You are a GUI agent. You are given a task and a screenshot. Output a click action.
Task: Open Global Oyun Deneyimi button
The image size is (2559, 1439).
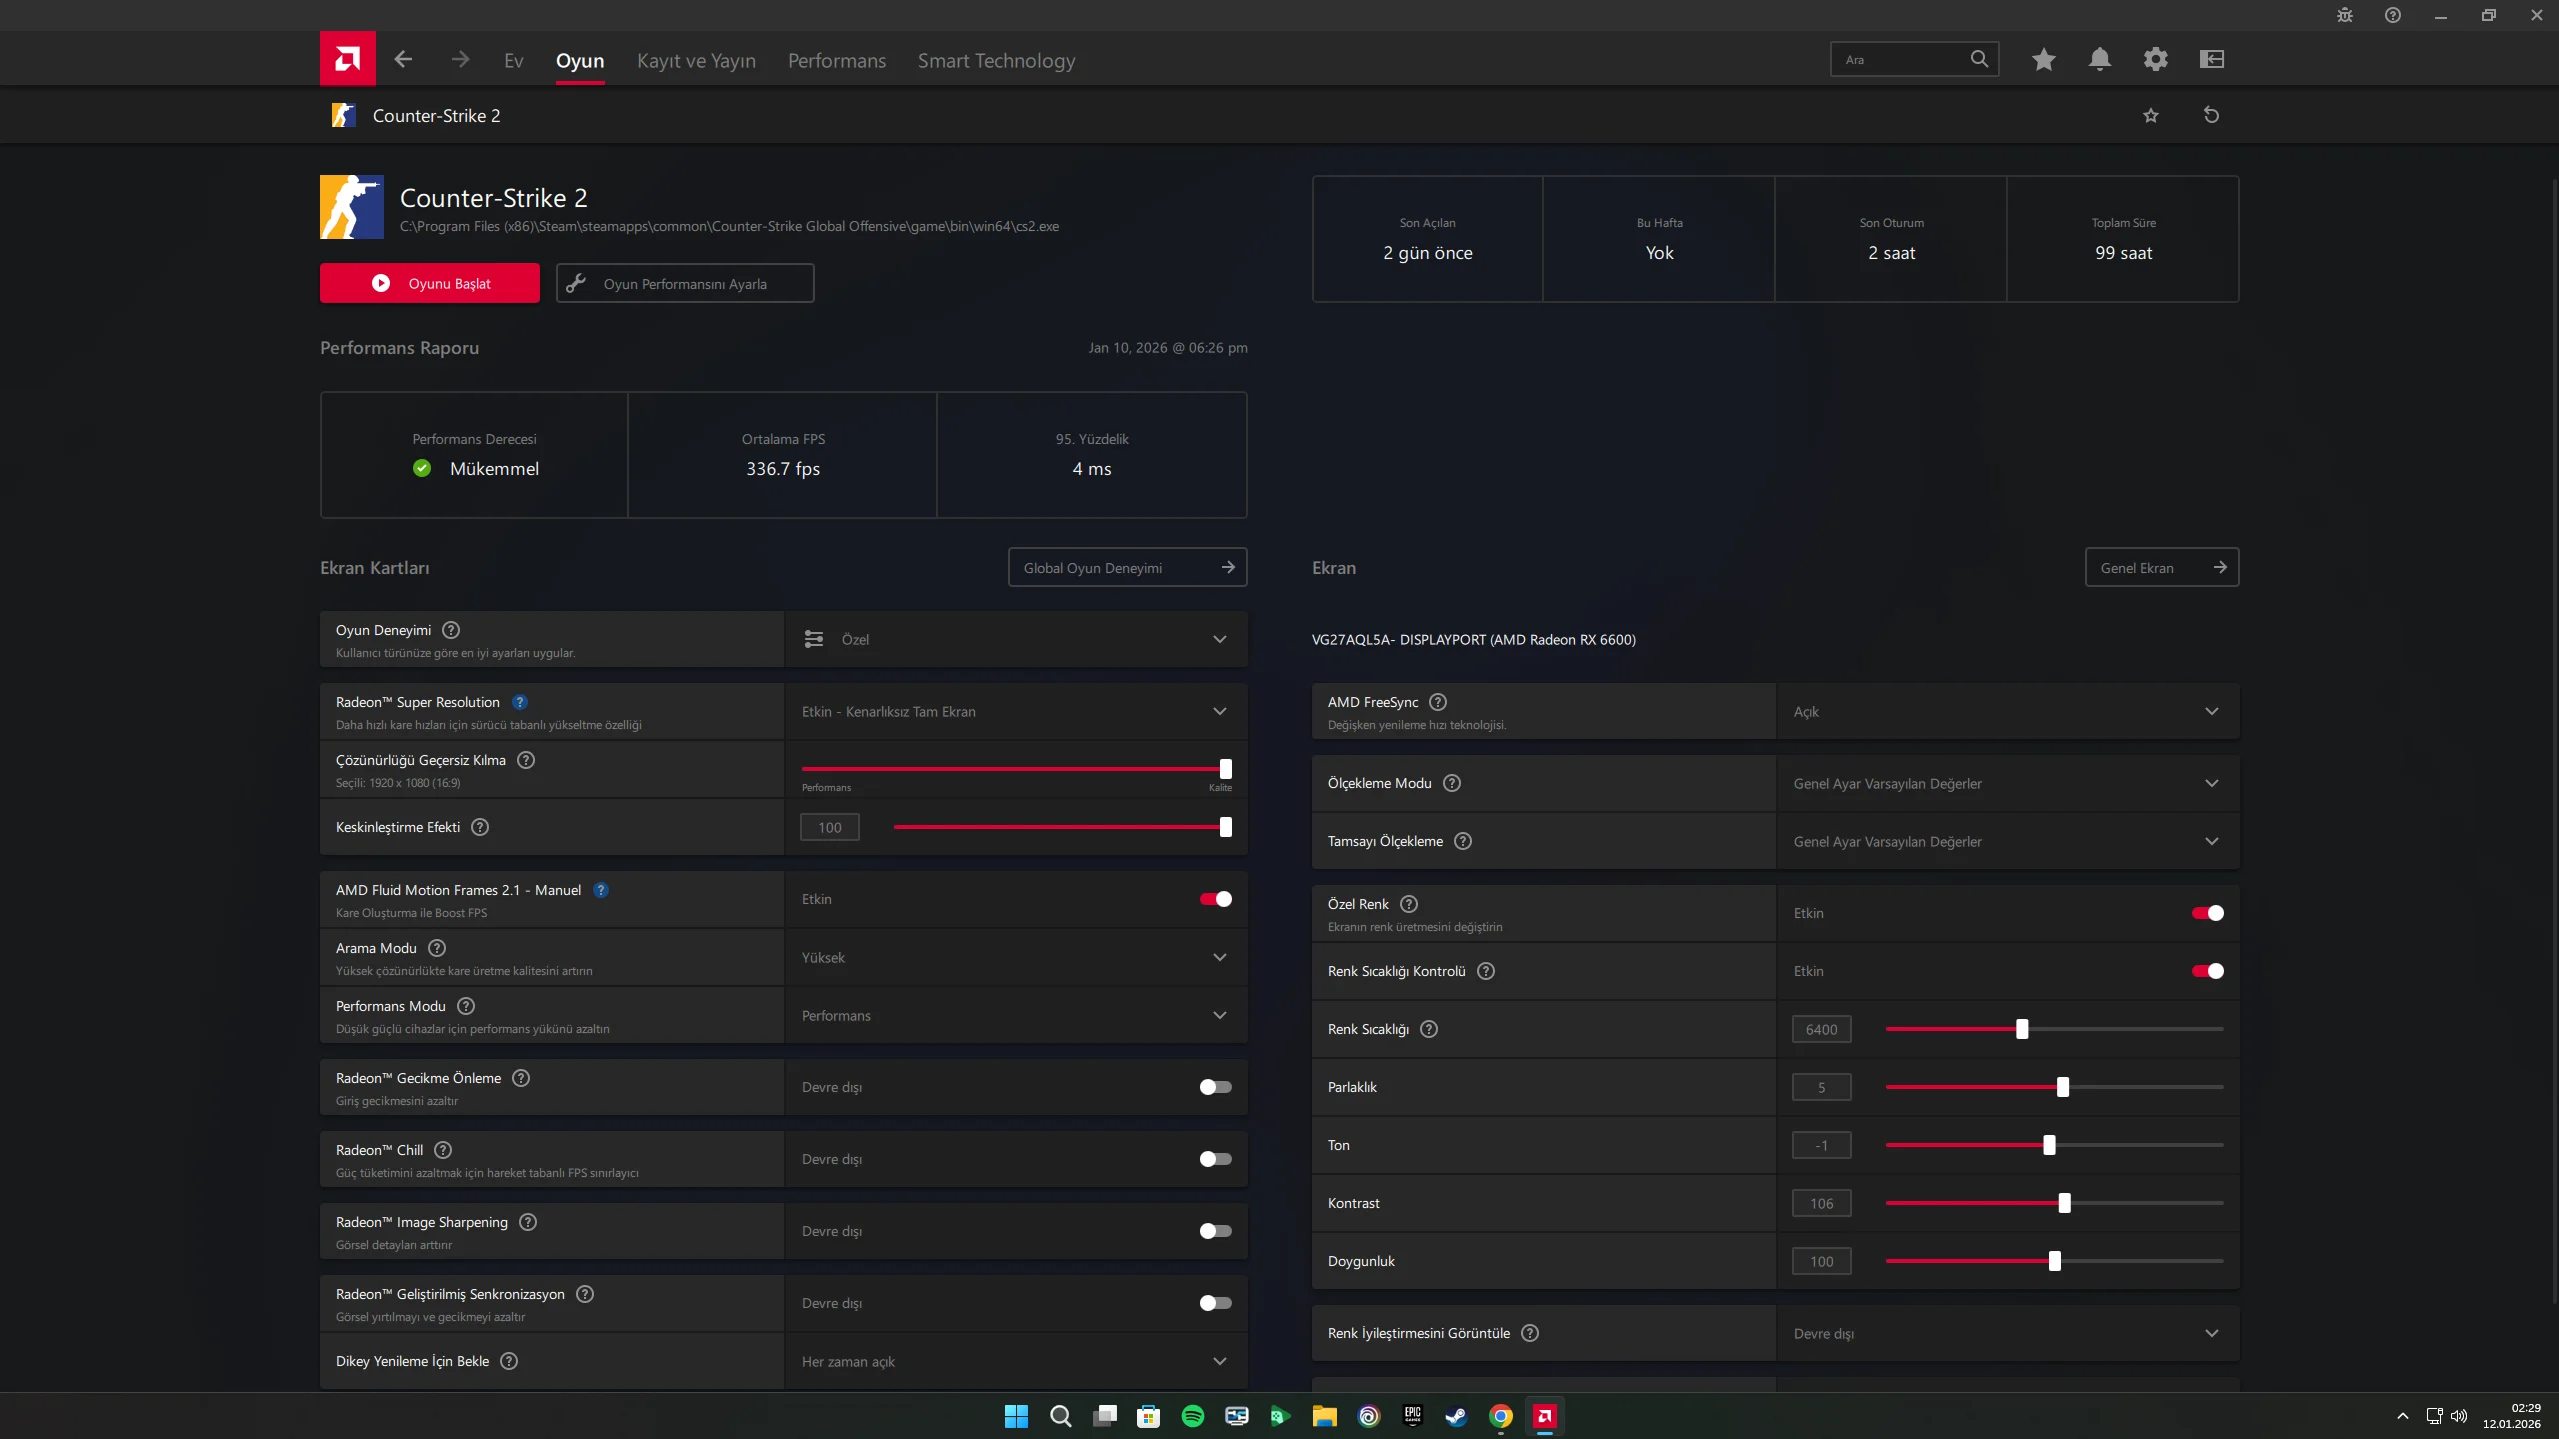tap(1127, 568)
